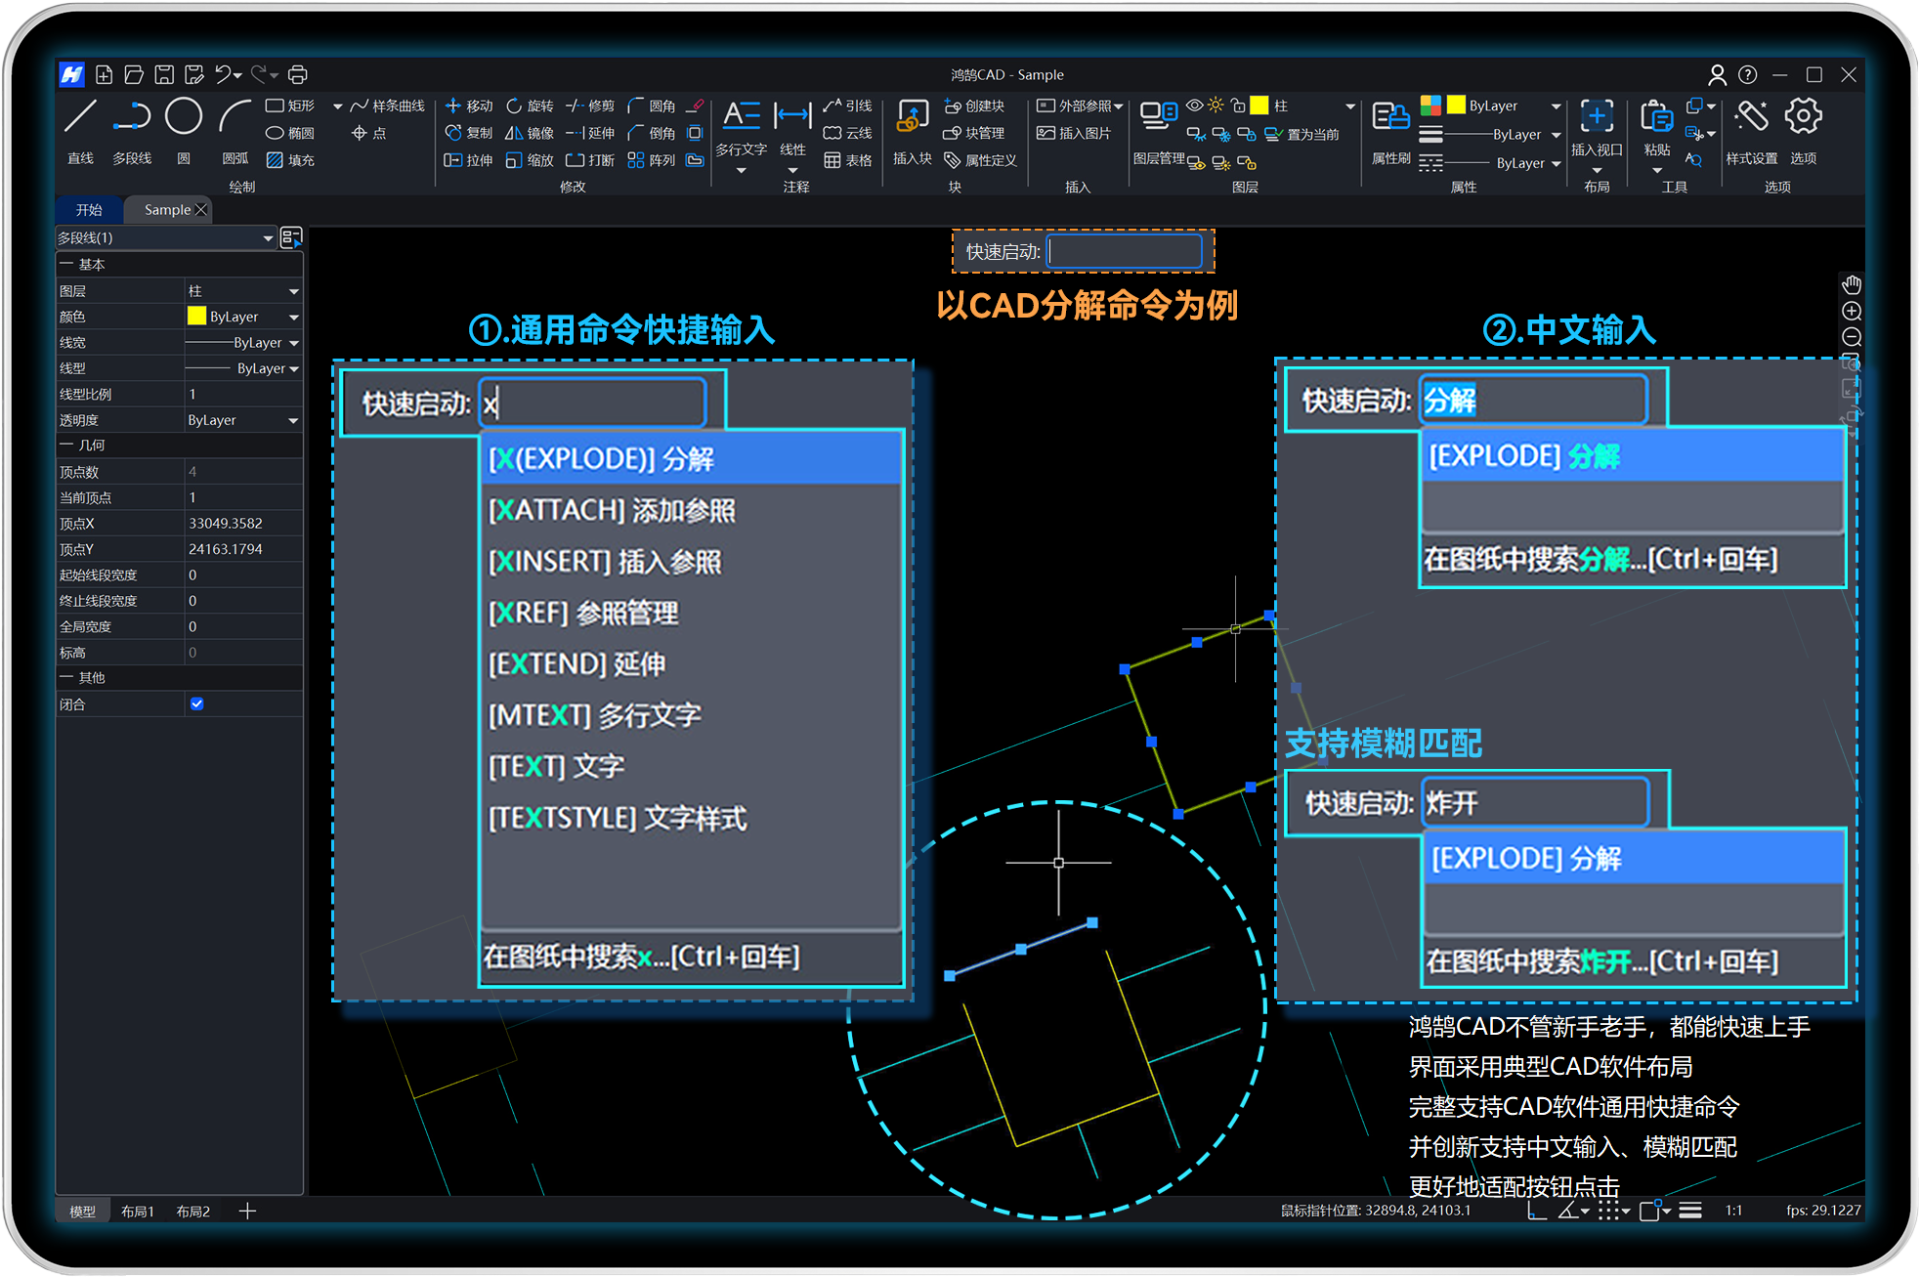
Task: Switch to the 模型 model tab
Action: [x=82, y=1211]
